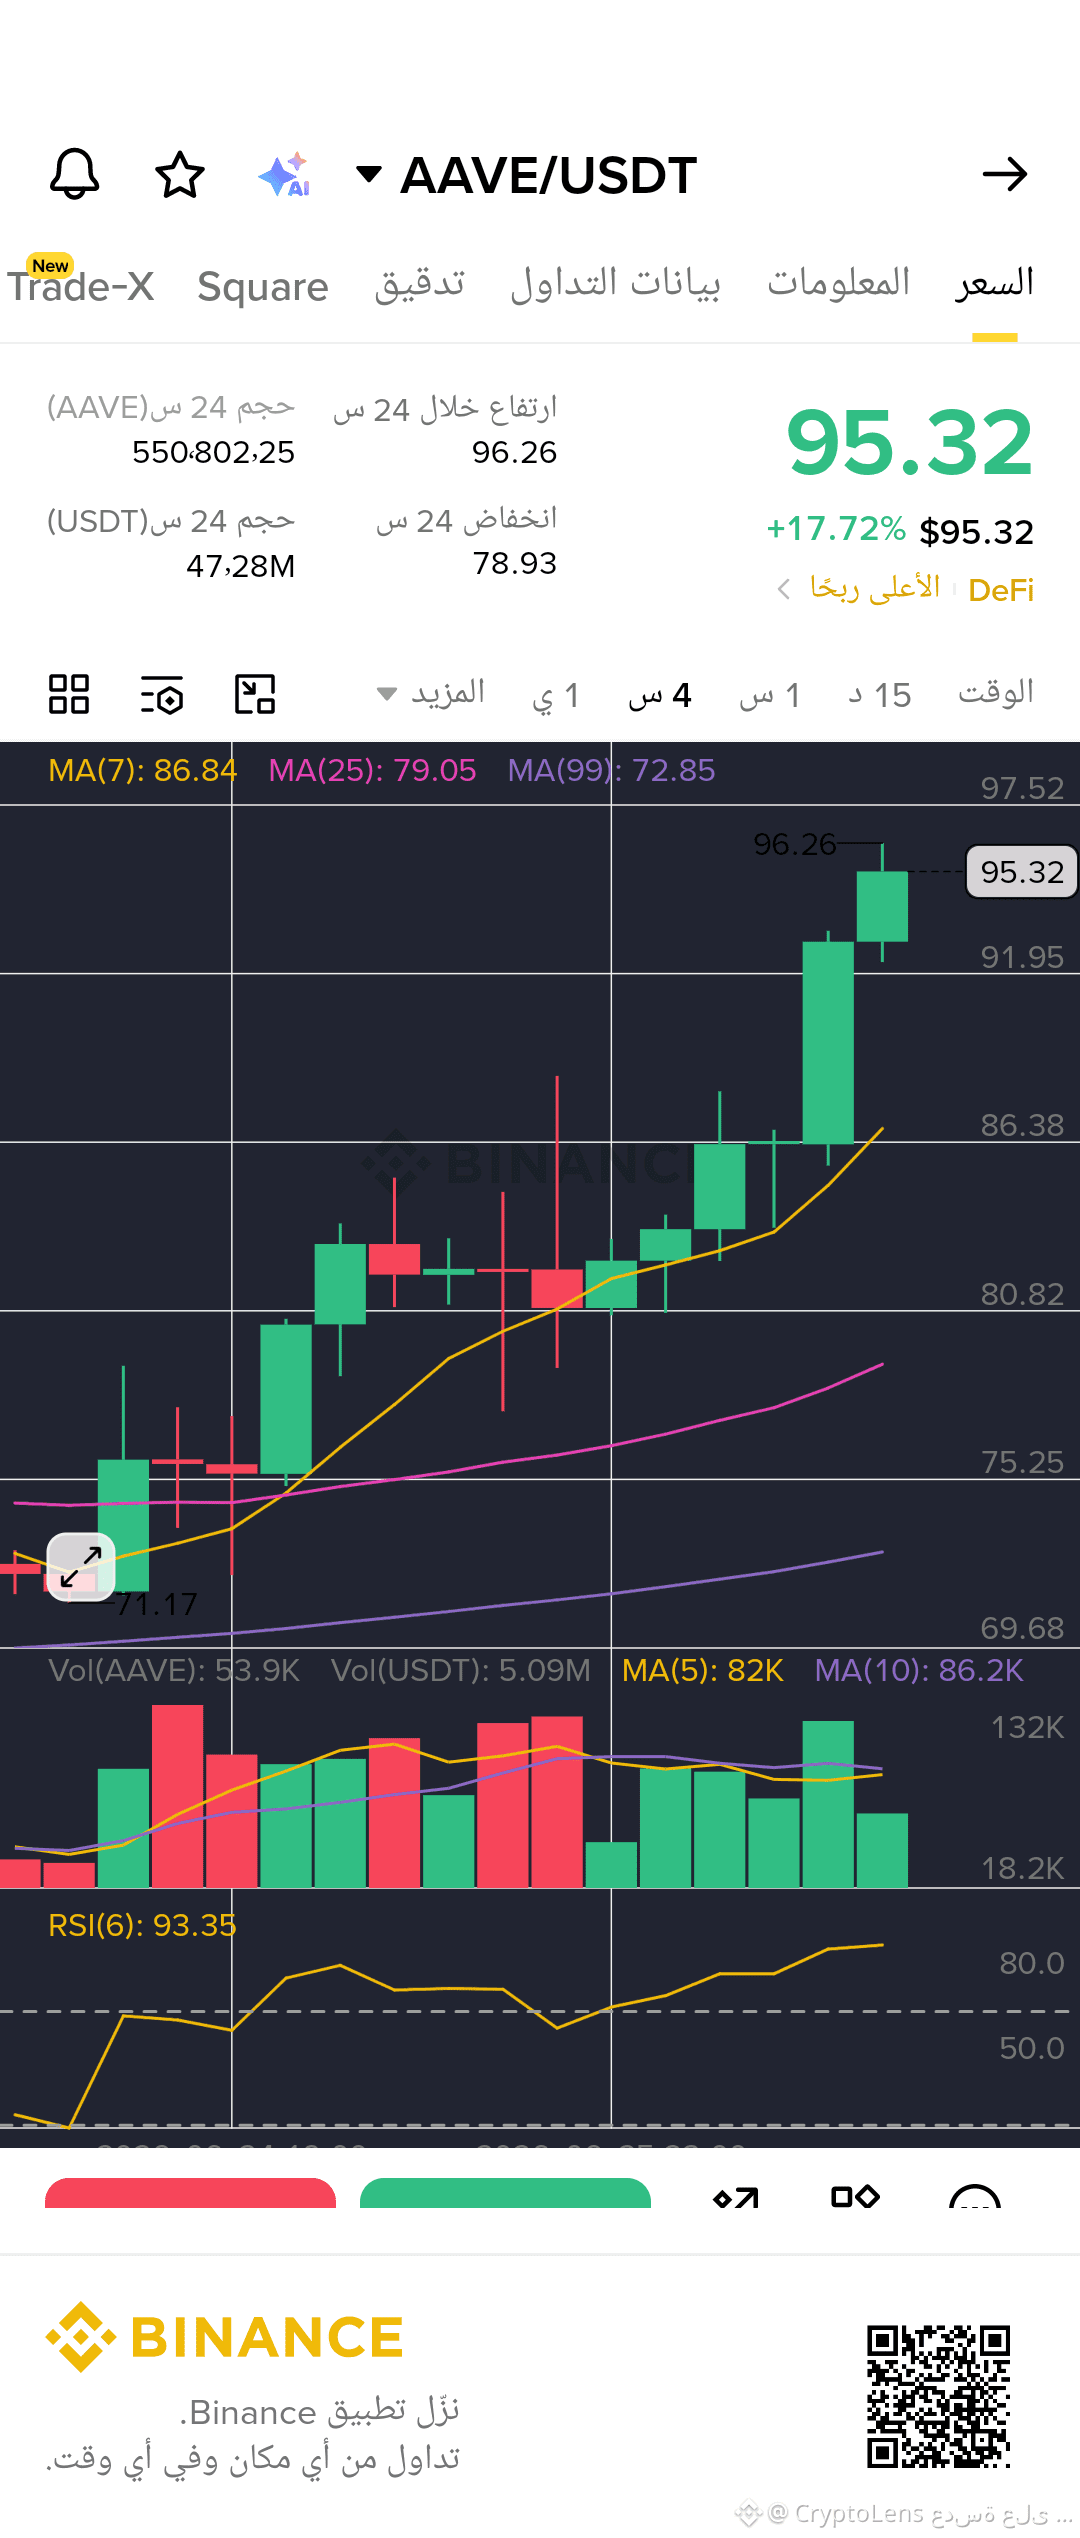This screenshot has height=2538, width=1080.
Task: Open the DeFi category link
Action: tap(1001, 590)
